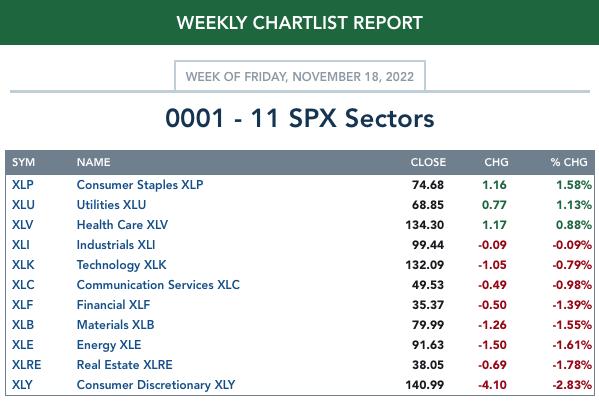
Task: Select the XLI symbol
Action: coord(21,245)
